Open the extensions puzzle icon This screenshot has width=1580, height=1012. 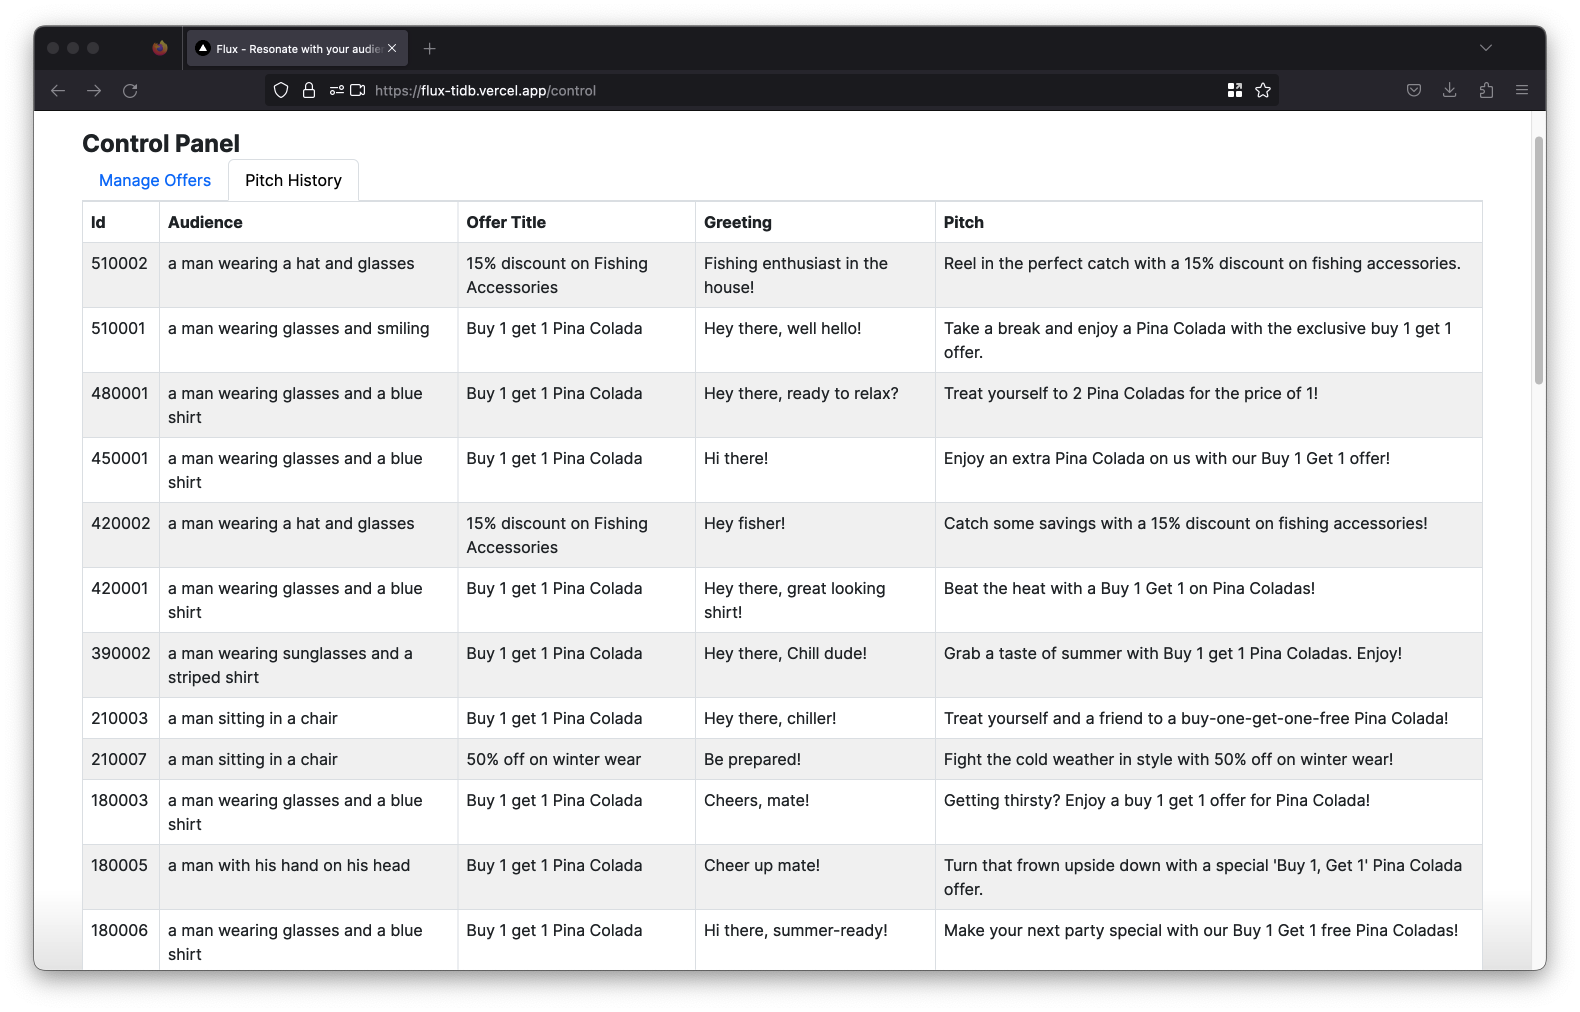[x=1486, y=91]
